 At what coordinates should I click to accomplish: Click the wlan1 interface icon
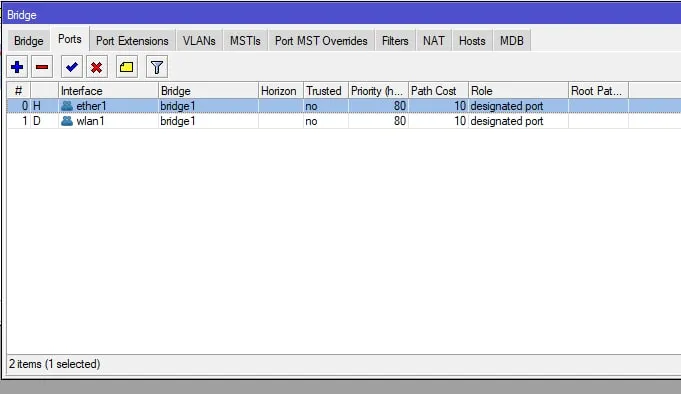67,121
